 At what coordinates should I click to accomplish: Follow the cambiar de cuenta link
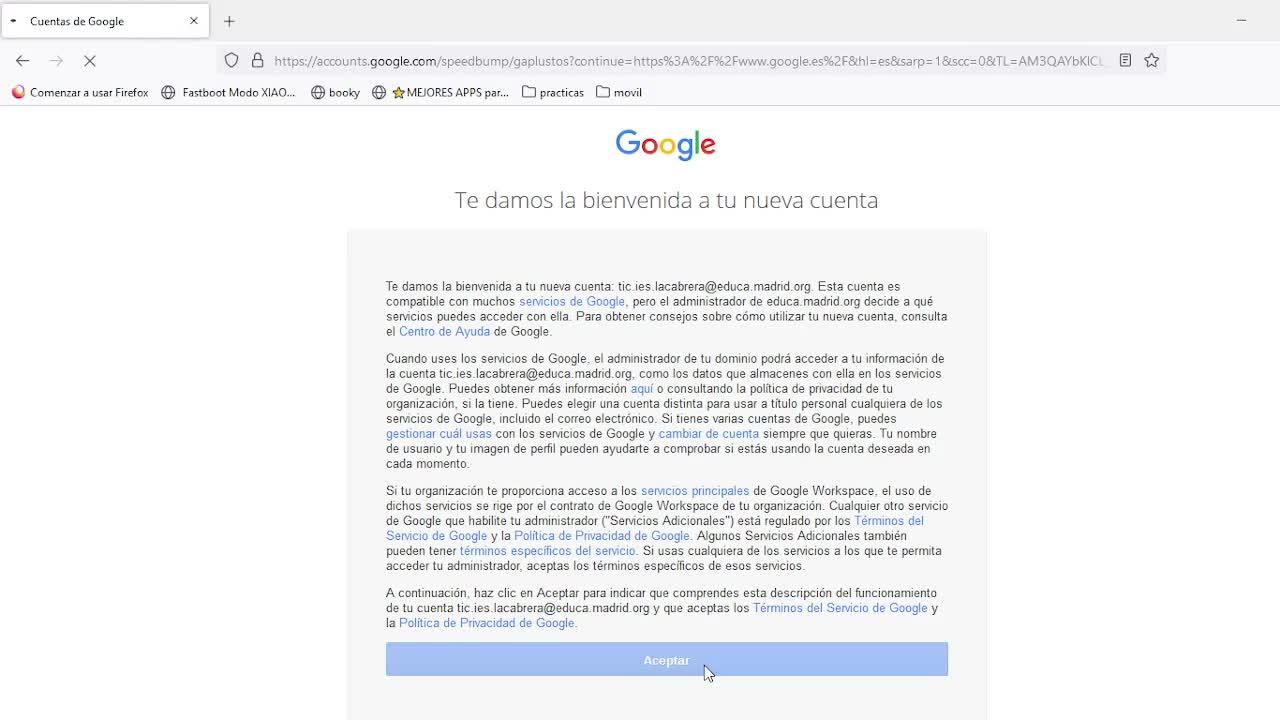click(x=709, y=434)
